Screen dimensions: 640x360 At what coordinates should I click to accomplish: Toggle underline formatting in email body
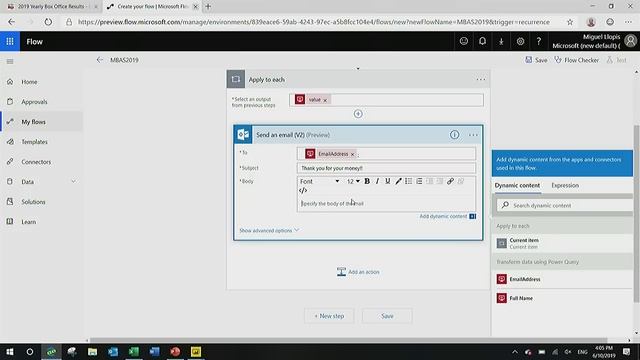tap(388, 181)
